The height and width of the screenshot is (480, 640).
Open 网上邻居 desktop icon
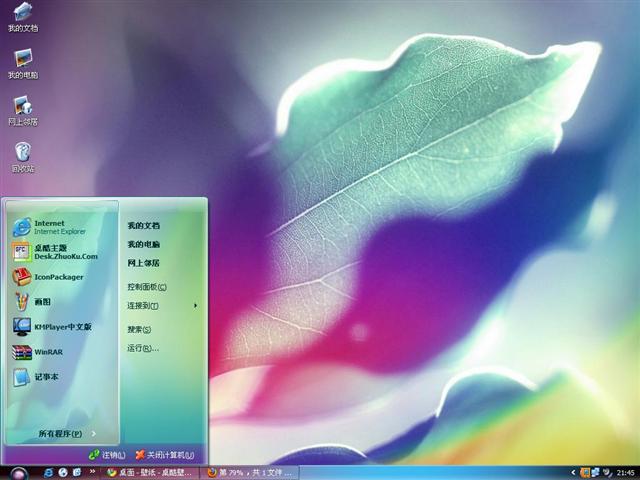(x=22, y=109)
